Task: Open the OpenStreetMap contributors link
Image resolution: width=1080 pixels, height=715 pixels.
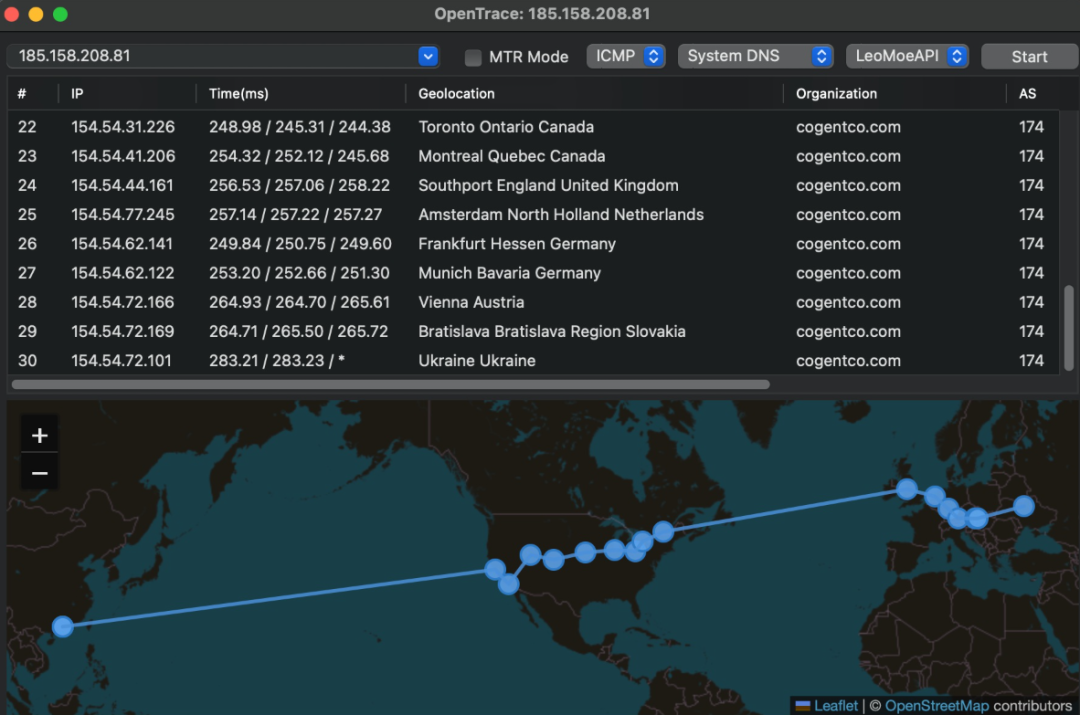Action: coord(936,705)
